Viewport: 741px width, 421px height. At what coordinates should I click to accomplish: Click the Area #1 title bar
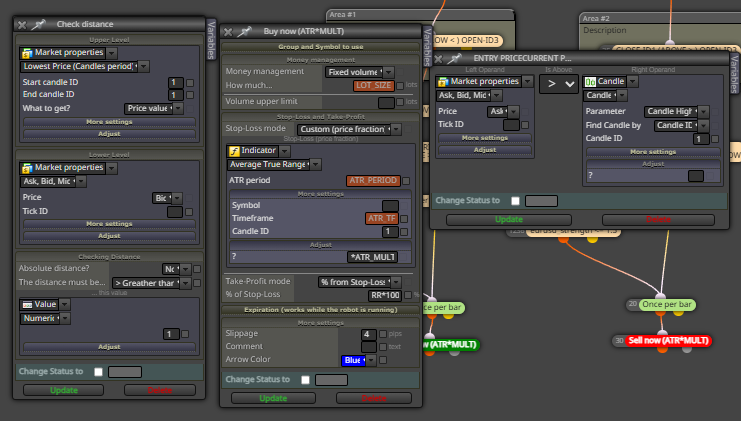pos(420,15)
